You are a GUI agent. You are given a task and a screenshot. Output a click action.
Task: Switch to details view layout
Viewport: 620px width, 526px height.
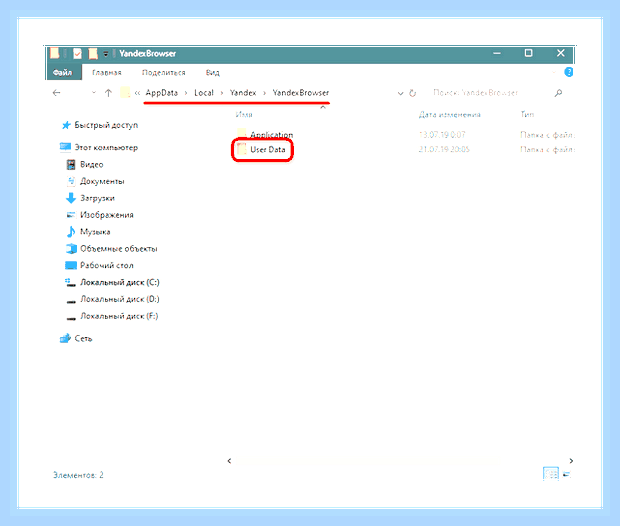[x=551, y=474]
